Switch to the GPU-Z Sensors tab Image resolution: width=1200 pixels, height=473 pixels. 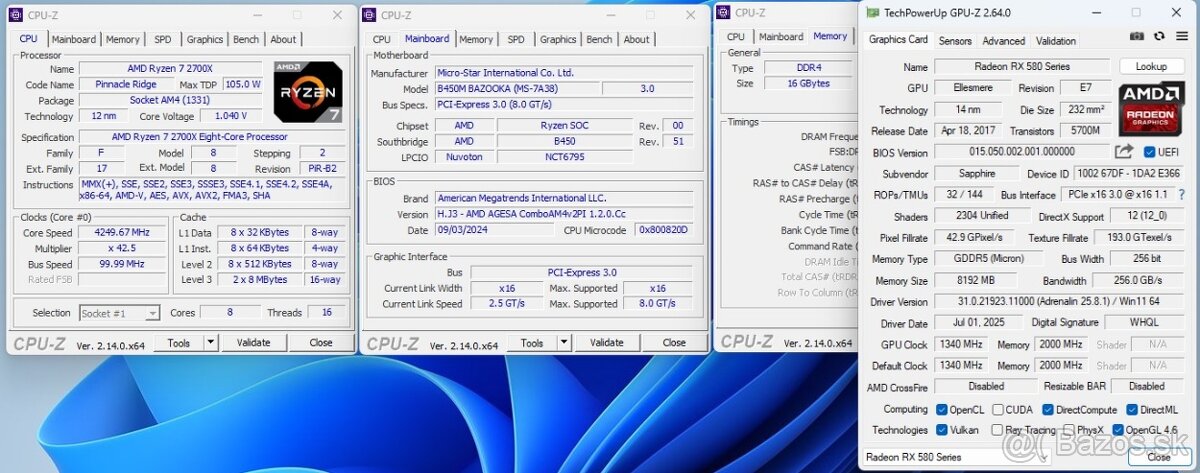point(955,41)
